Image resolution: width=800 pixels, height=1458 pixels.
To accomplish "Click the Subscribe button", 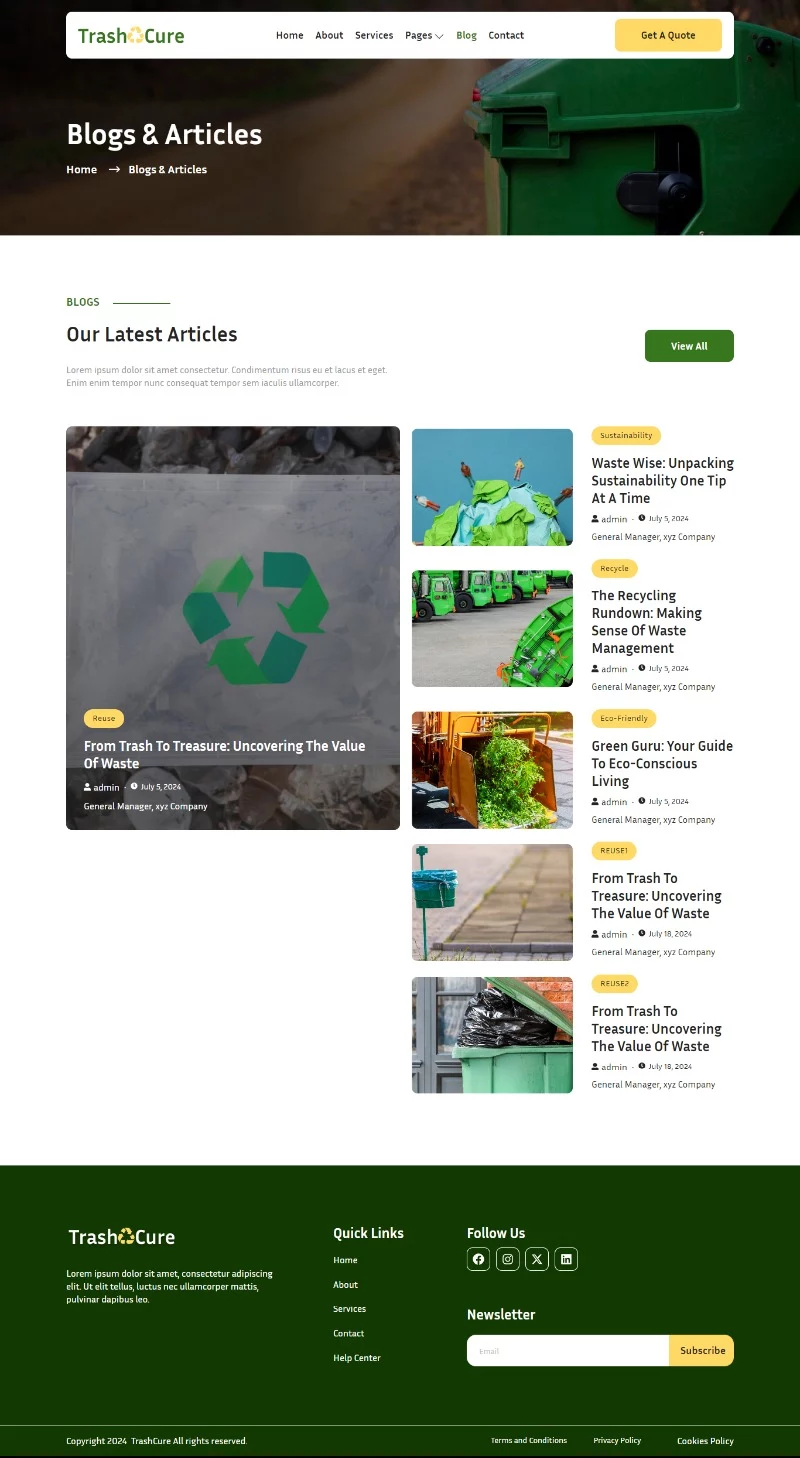I will [x=702, y=1350].
